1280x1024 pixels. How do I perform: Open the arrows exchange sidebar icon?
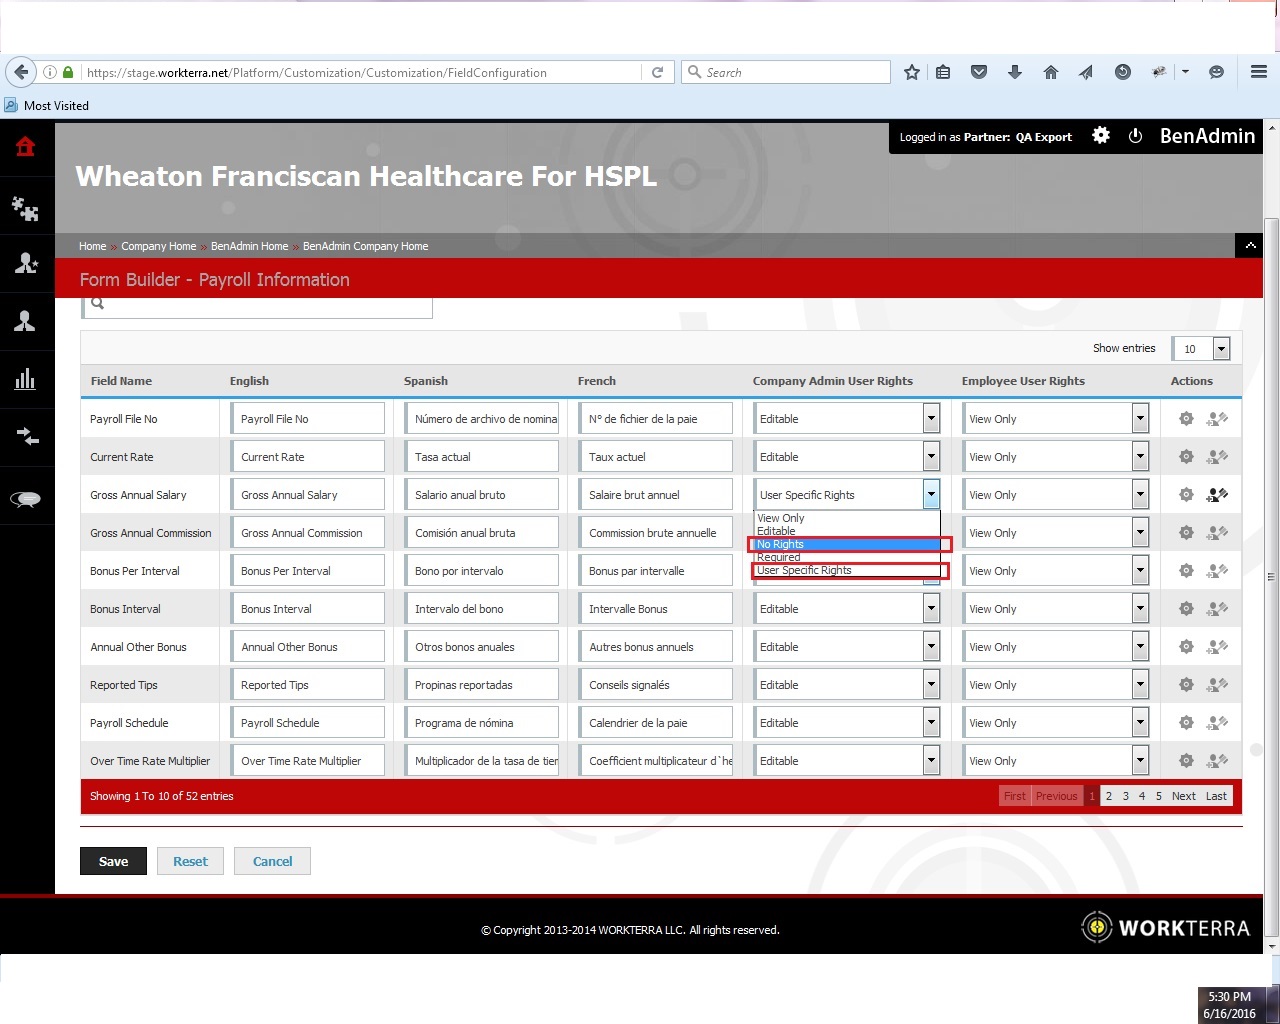[26, 437]
